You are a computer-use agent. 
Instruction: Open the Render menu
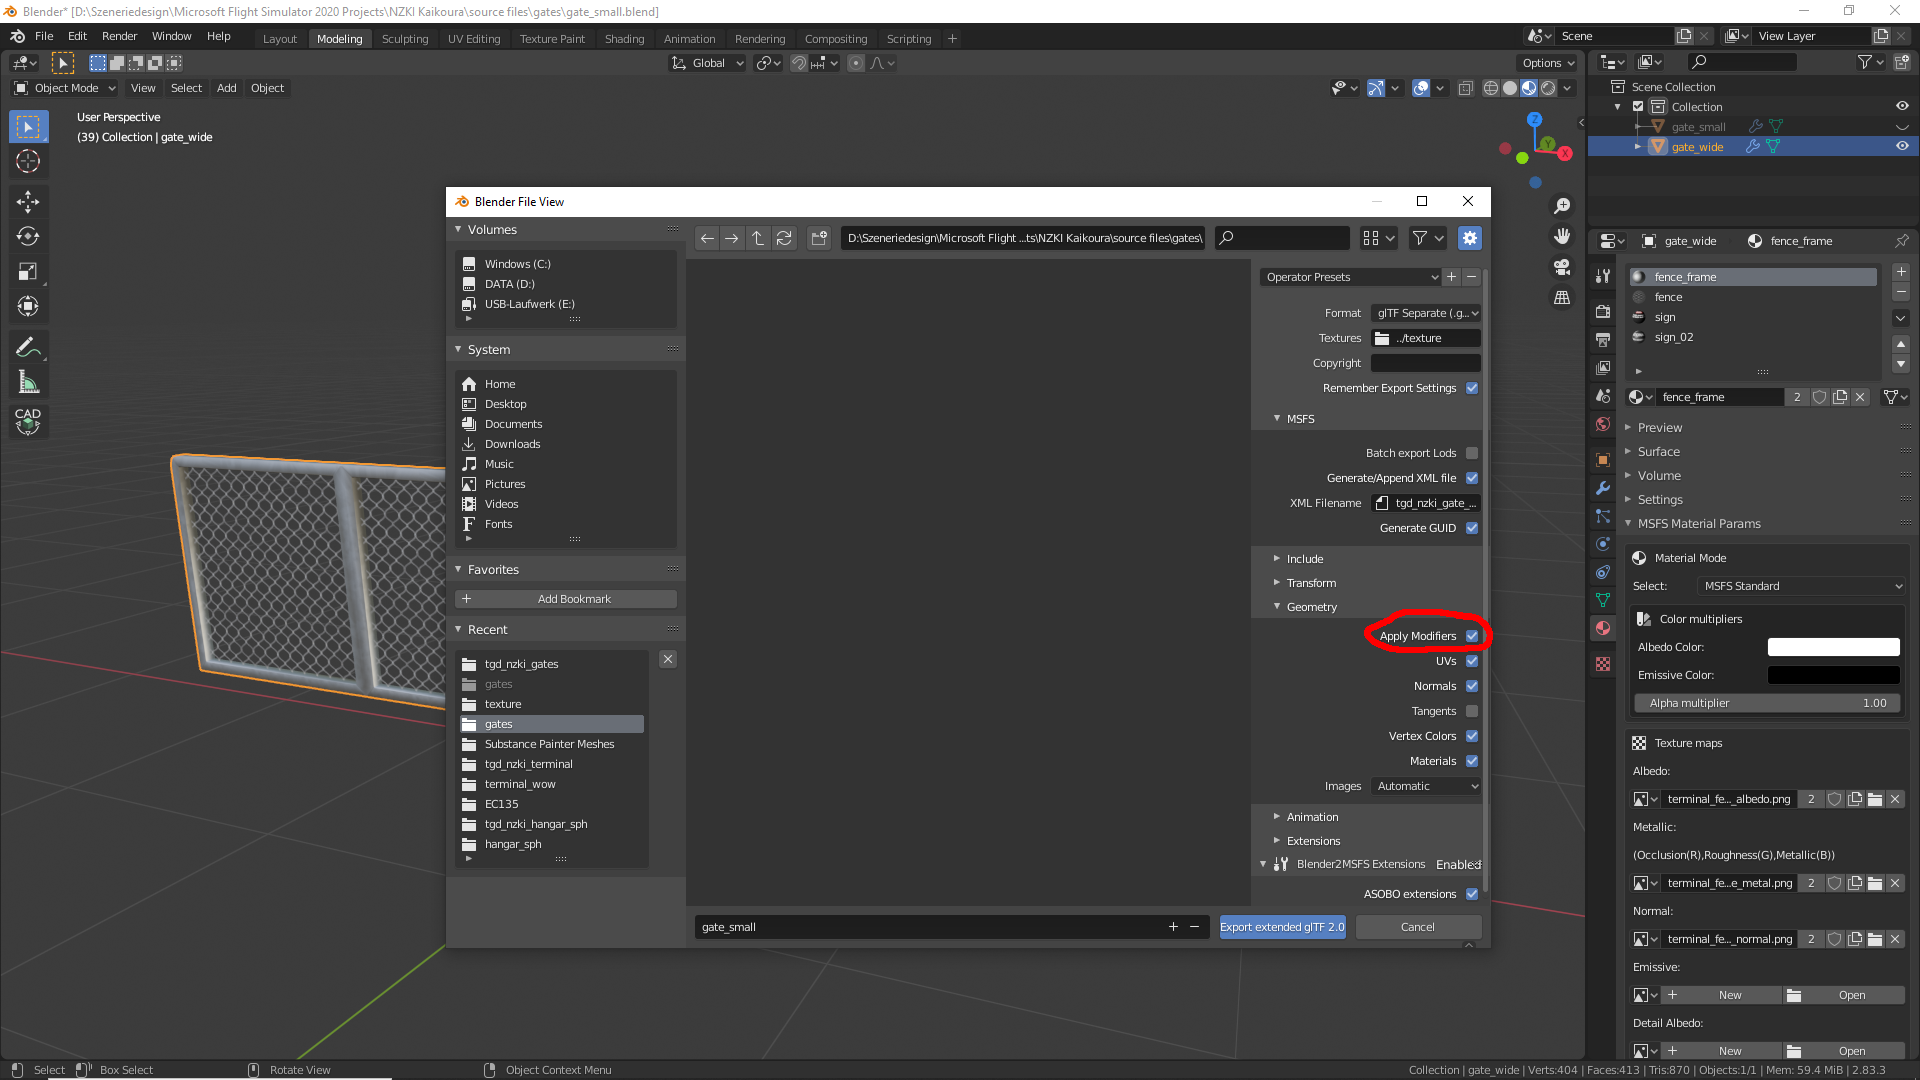tap(119, 36)
